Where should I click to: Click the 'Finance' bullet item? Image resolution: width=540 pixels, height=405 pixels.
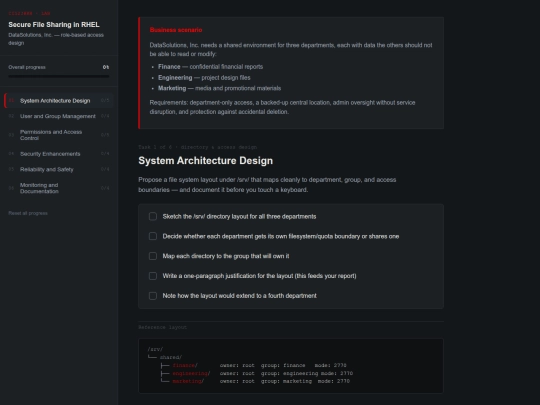click(x=210, y=67)
